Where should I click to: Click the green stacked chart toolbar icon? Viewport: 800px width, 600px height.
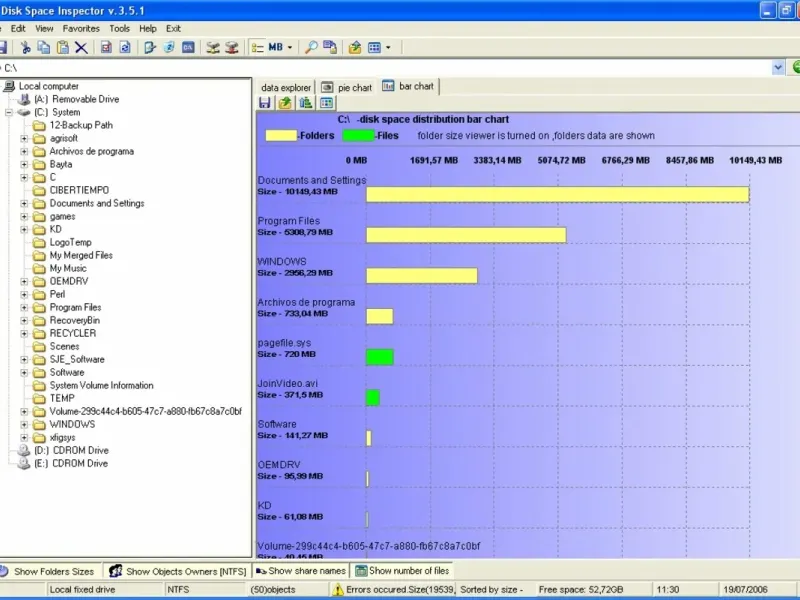click(x=306, y=103)
